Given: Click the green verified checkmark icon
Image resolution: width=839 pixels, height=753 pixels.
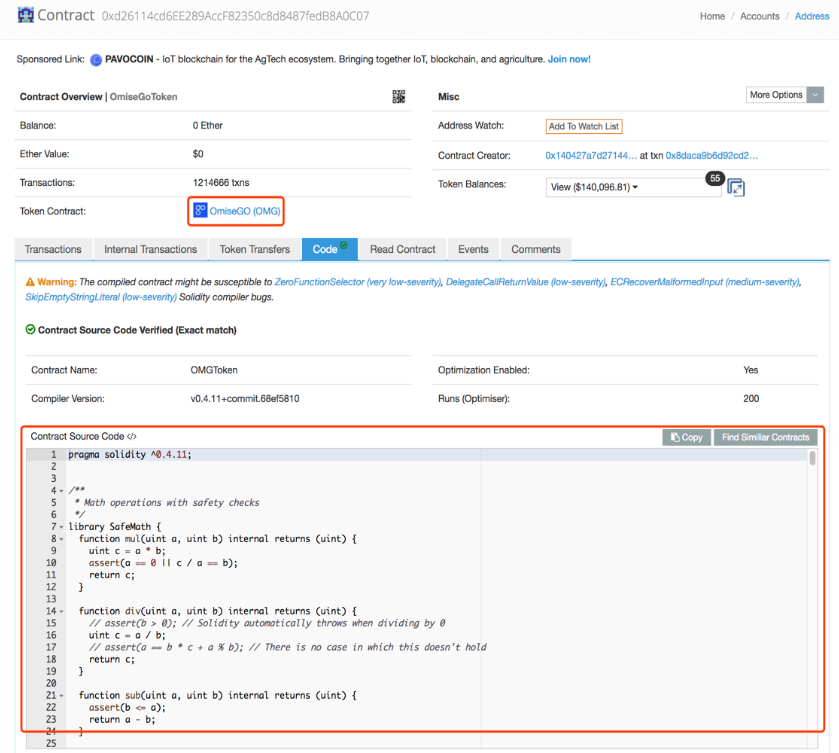Looking at the screenshot, I should click(30, 330).
